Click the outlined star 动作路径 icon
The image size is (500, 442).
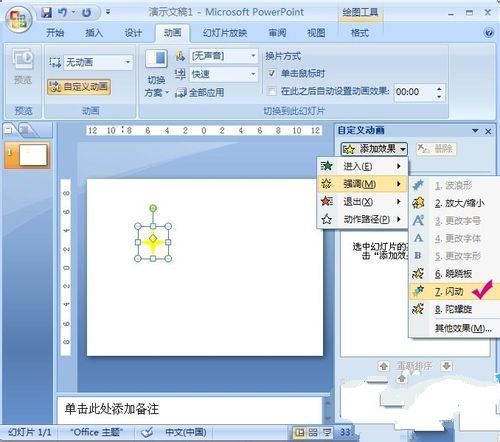327,219
